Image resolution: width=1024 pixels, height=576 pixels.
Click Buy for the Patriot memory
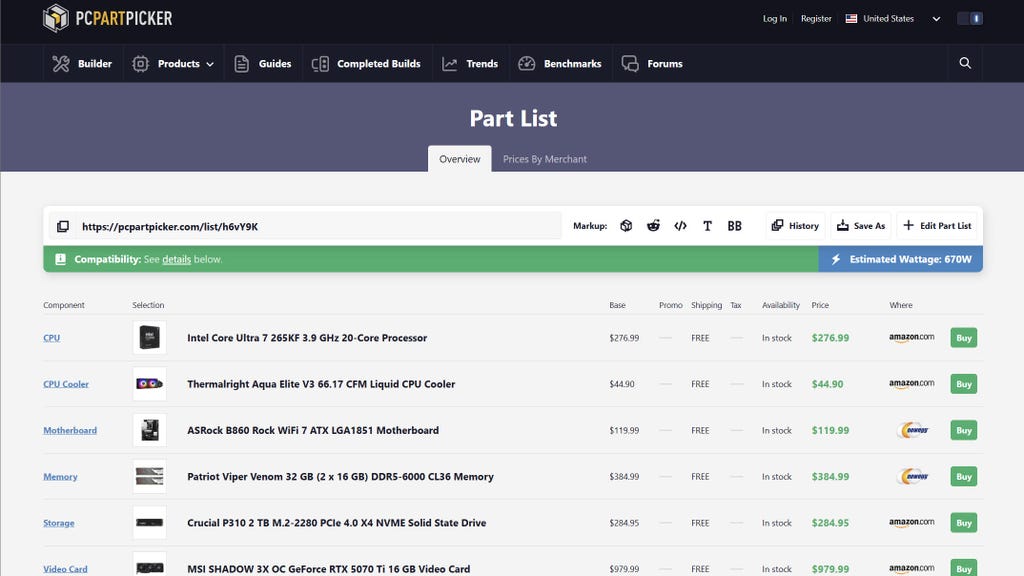963,477
